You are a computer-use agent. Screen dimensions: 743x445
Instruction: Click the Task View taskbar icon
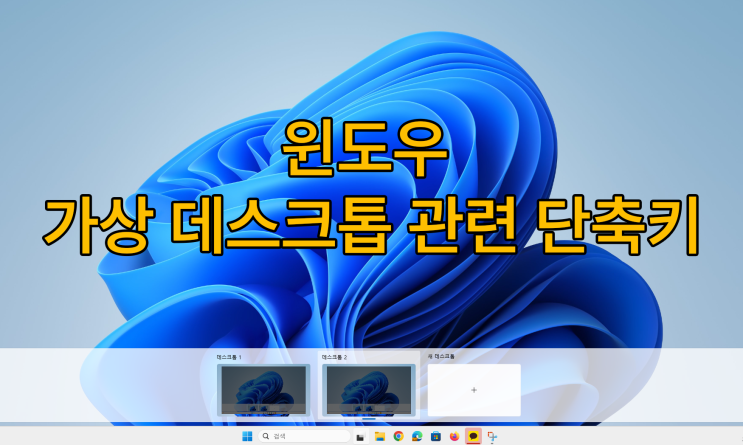(361, 436)
